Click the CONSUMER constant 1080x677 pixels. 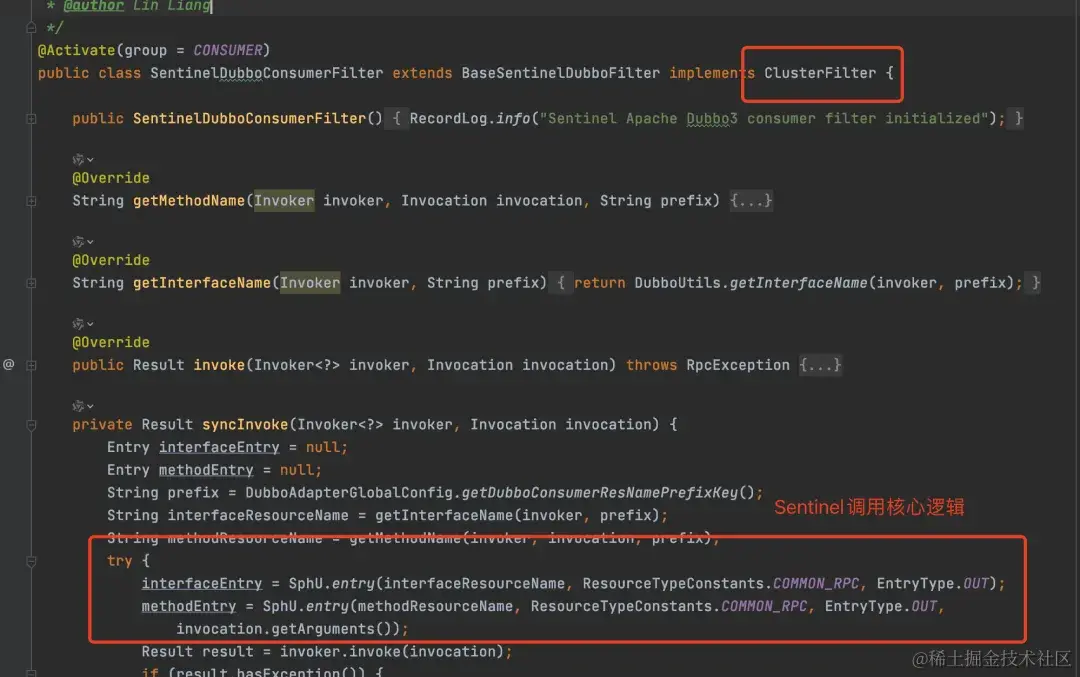point(227,50)
